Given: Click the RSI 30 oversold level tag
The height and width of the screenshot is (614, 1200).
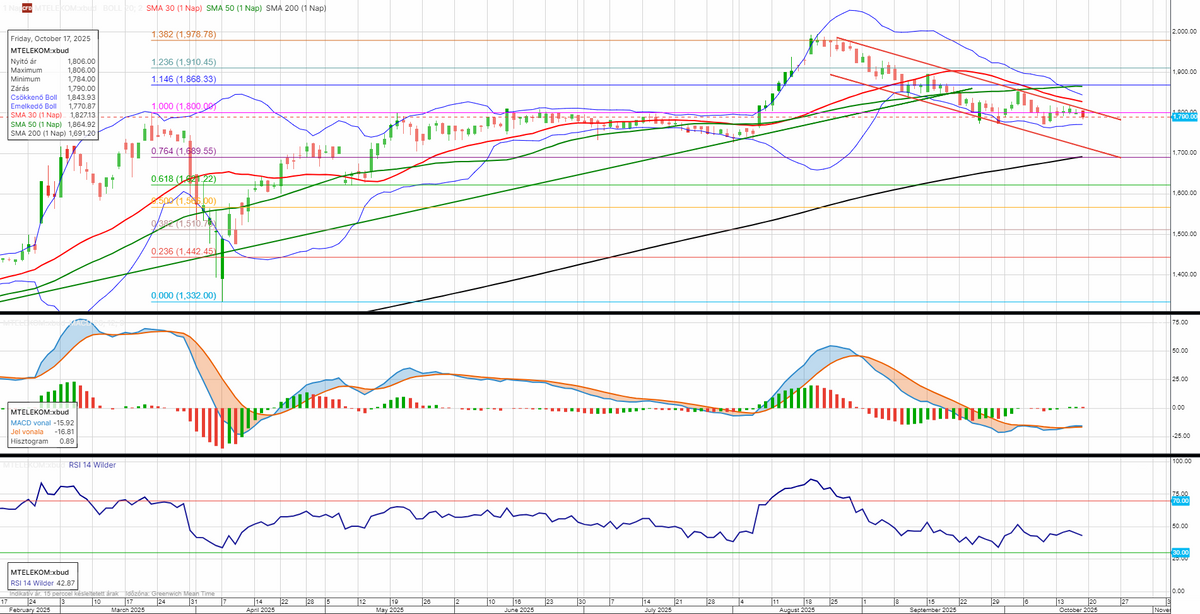Looking at the screenshot, I should coord(1180,552).
